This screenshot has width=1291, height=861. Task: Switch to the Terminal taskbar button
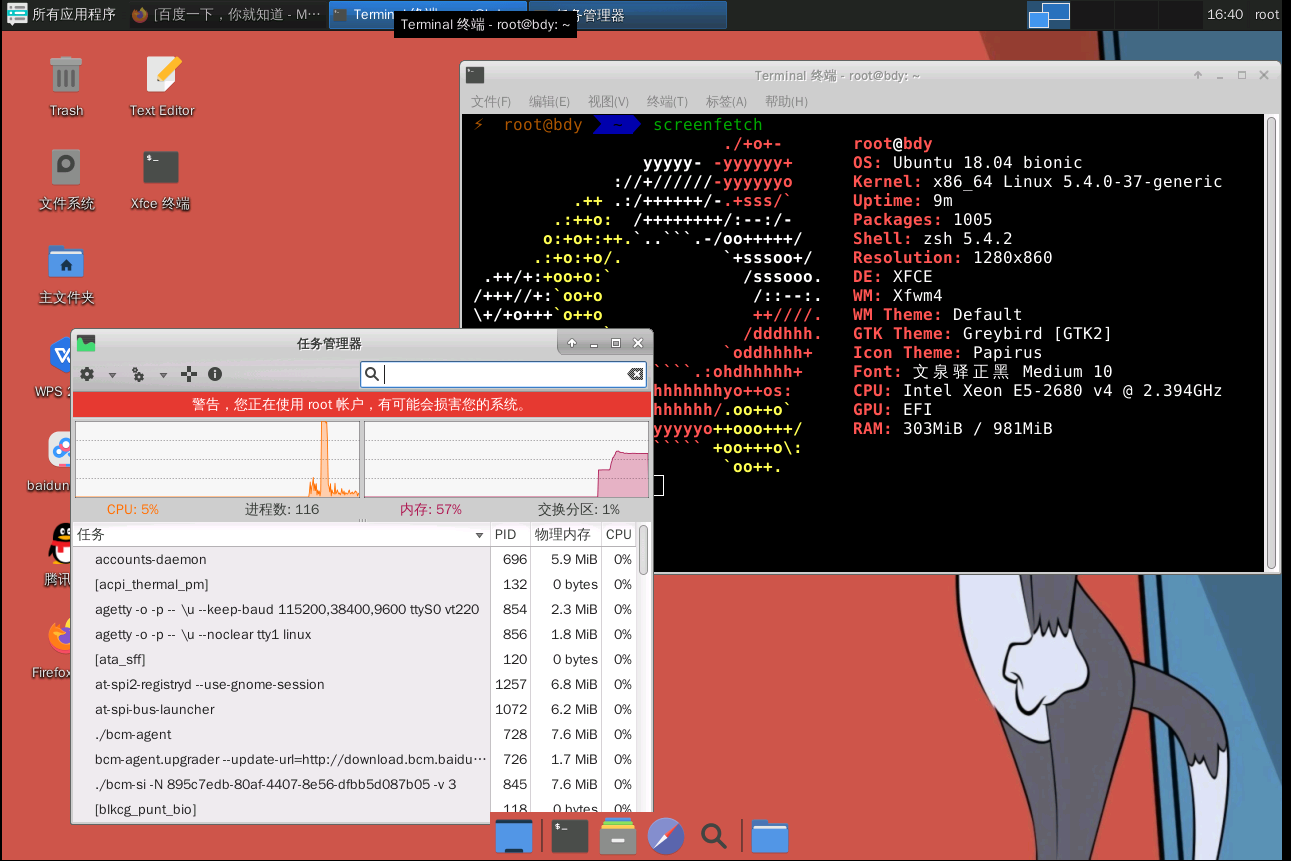pyautogui.click(x=427, y=14)
